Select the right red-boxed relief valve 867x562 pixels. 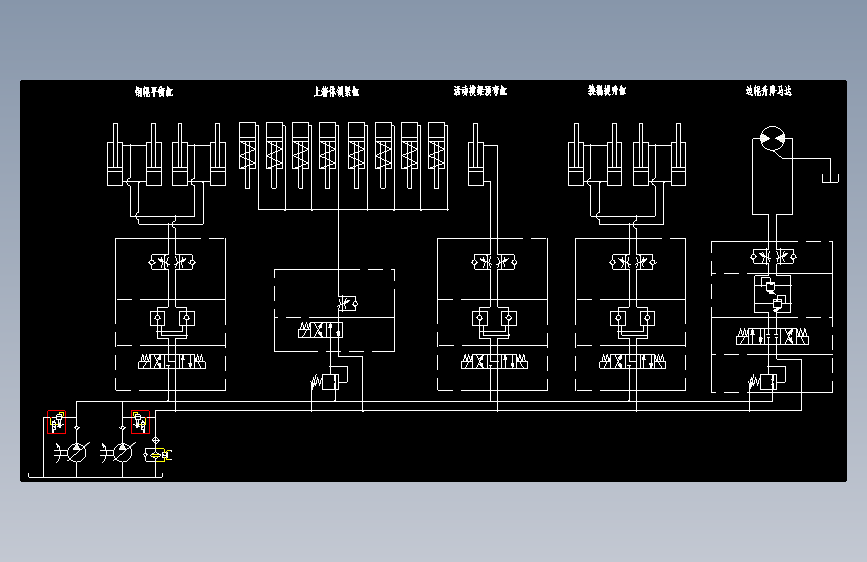(140, 422)
